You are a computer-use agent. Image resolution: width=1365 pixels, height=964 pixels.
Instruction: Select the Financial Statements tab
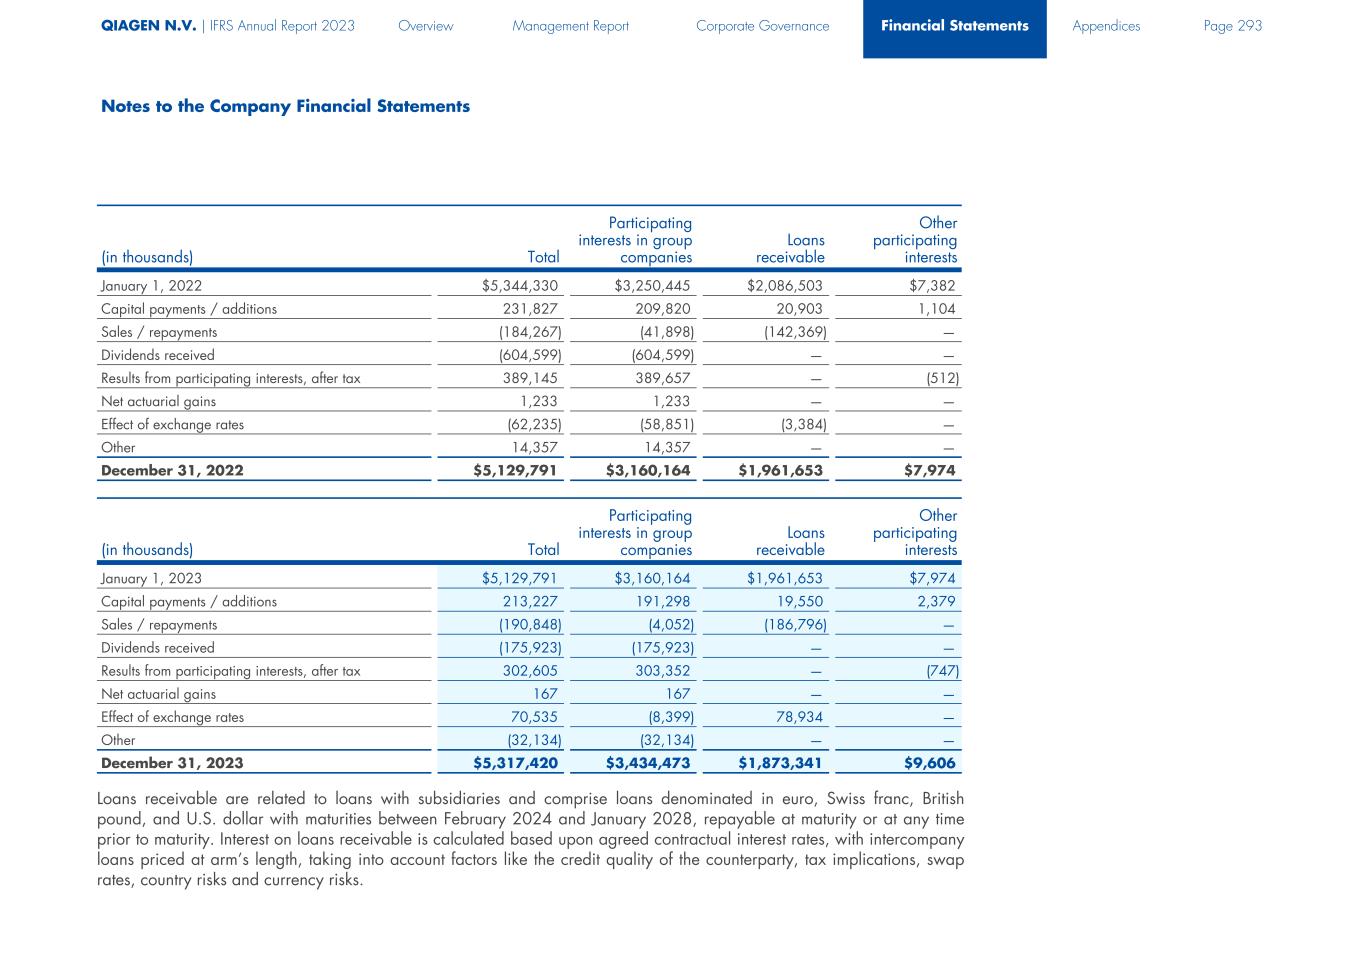tap(954, 26)
